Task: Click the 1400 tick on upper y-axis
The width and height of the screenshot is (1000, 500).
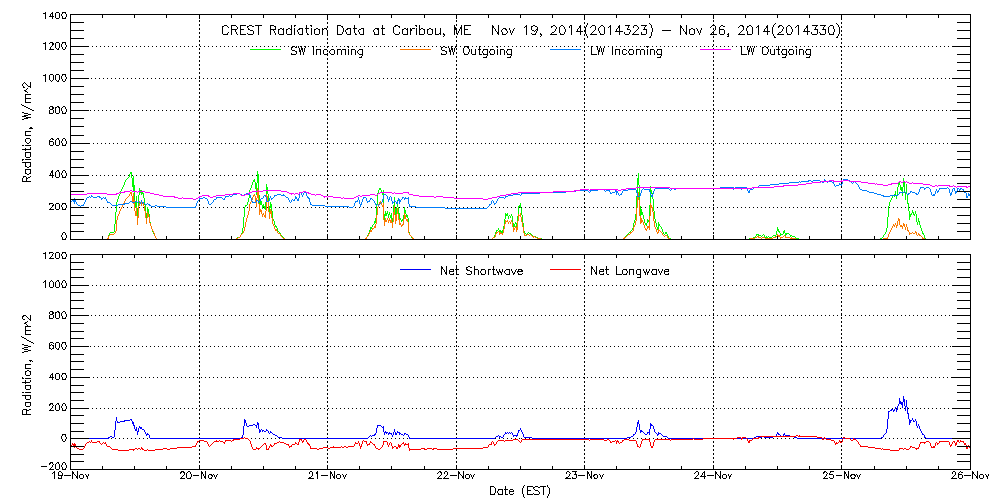Action: coord(54,17)
